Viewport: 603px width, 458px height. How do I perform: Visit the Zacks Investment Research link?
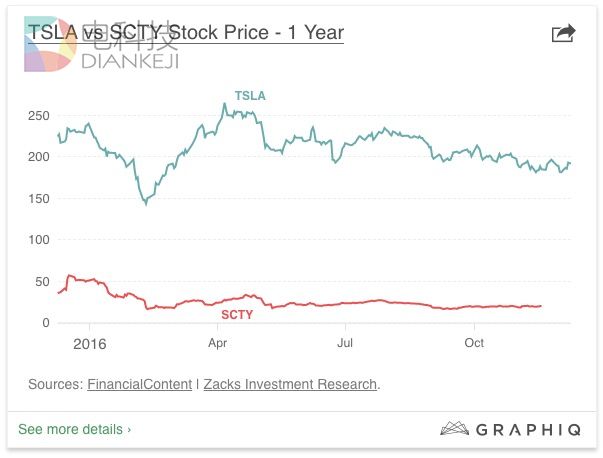pos(290,384)
